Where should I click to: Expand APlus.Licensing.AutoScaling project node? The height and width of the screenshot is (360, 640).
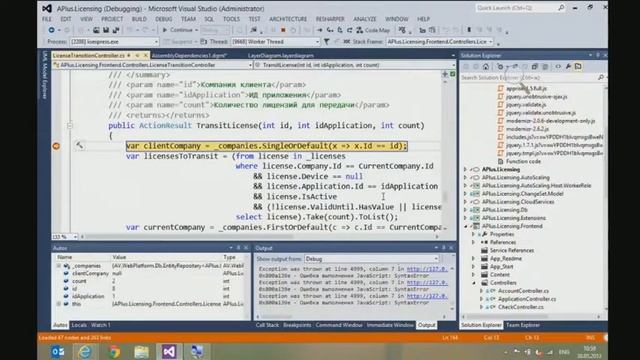coord(465,178)
